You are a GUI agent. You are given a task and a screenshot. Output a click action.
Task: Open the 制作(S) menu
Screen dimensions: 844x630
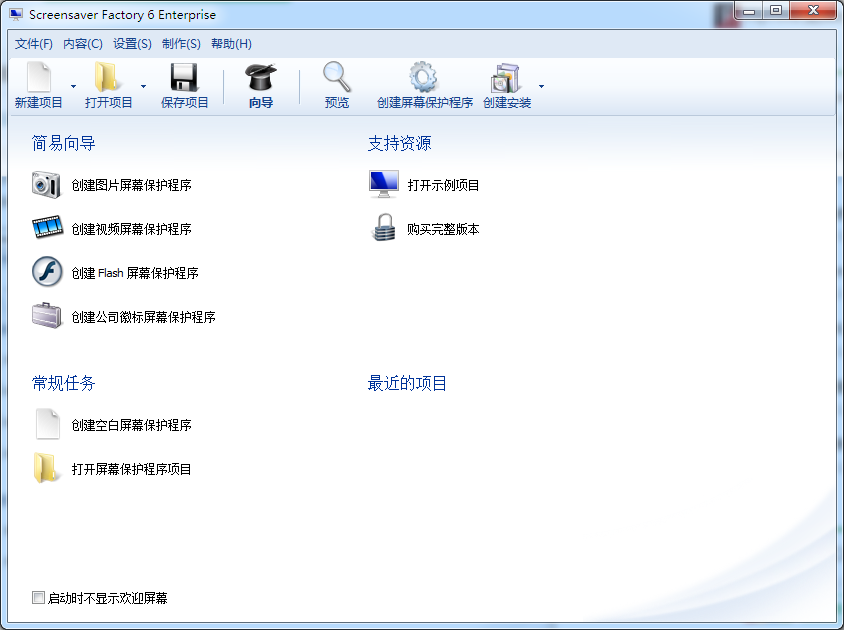tap(181, 44)
